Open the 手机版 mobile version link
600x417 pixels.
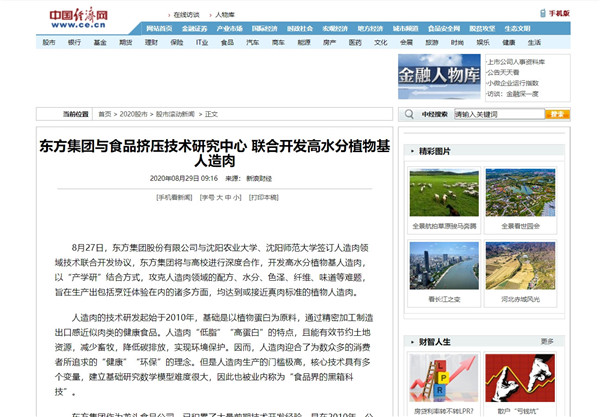(x=559, y=13)
